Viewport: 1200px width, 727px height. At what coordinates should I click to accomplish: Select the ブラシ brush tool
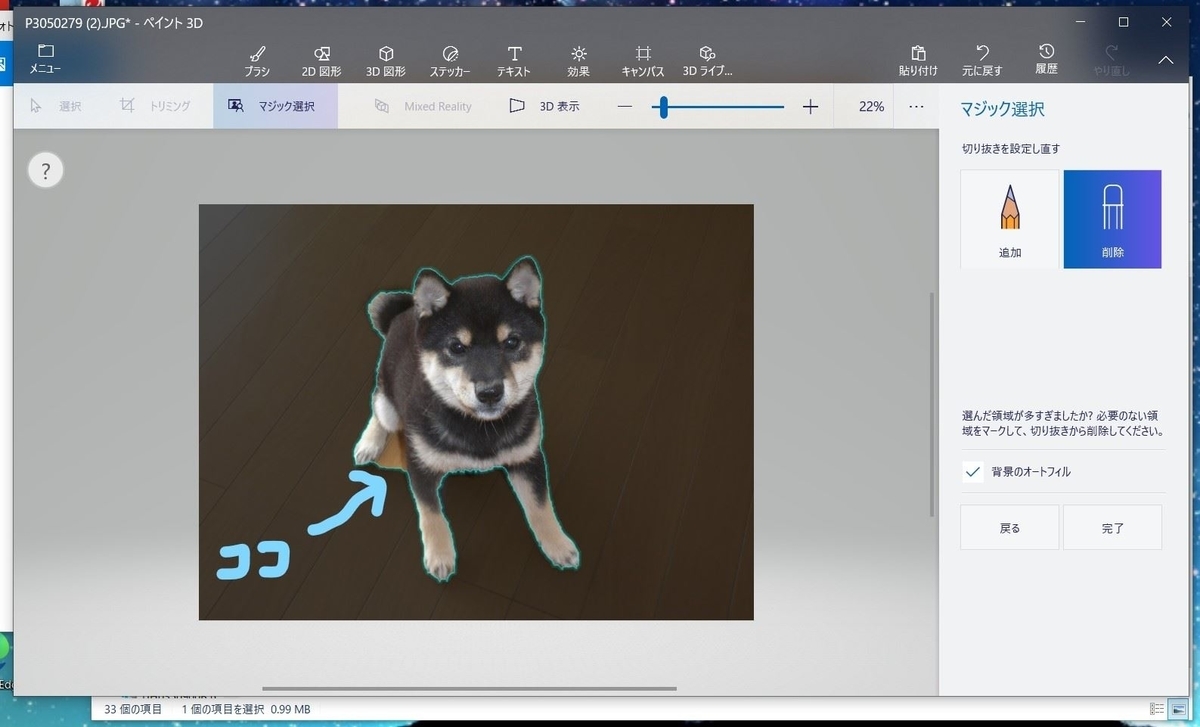(x=257, y=60)
